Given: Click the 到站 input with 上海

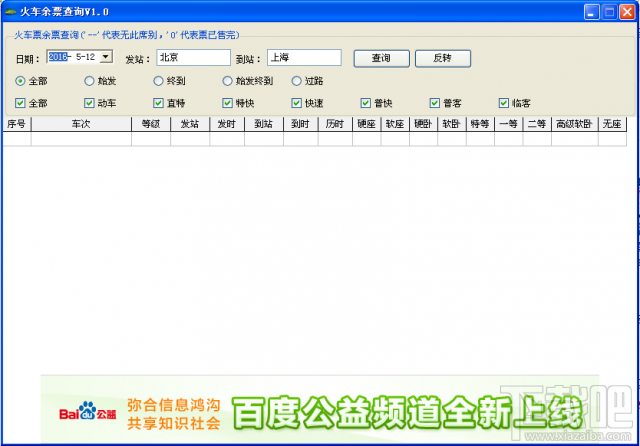Looking at the screenshot, I should point(304,58).
